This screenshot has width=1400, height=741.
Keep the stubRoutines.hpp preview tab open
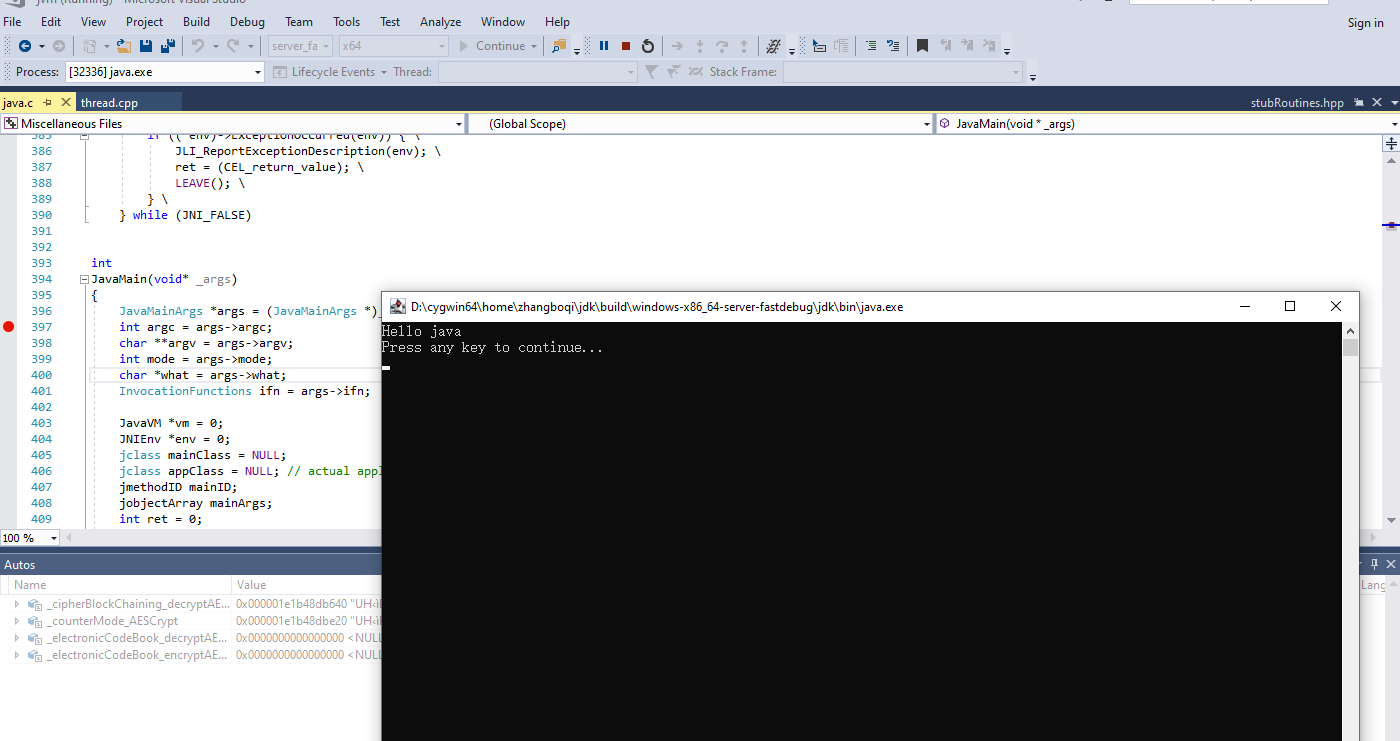point(1358,102)
